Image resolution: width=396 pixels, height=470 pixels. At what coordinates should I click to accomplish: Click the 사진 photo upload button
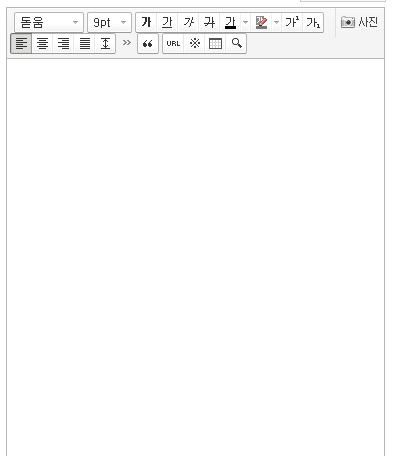[359, 22]
